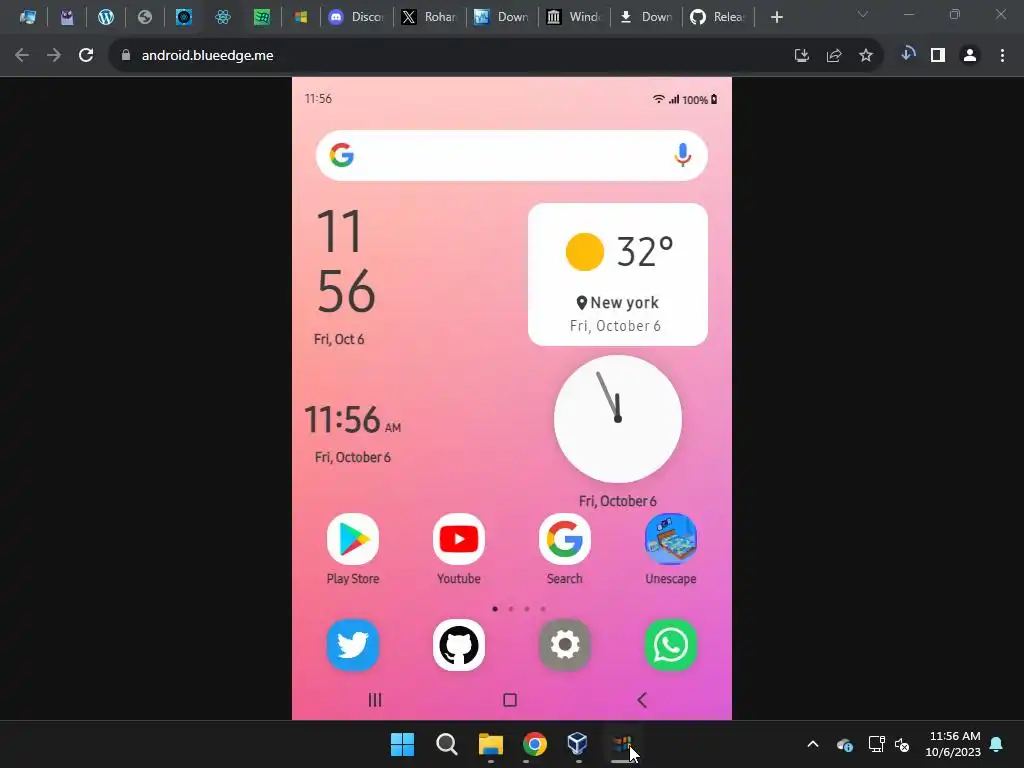
Task: Show hidden system tray icons
Action: pos(813,744)
